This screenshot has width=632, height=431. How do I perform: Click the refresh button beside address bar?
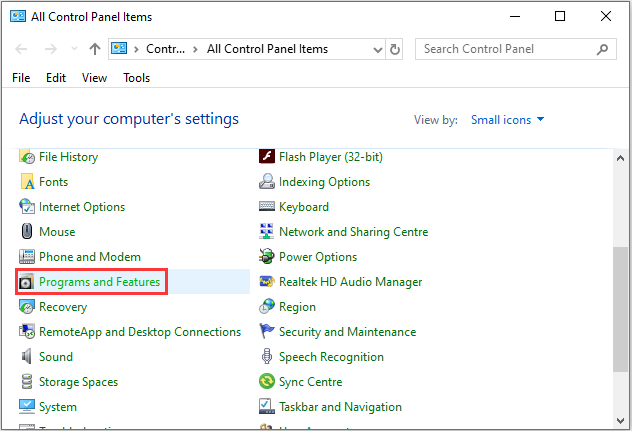click(395, 49)
